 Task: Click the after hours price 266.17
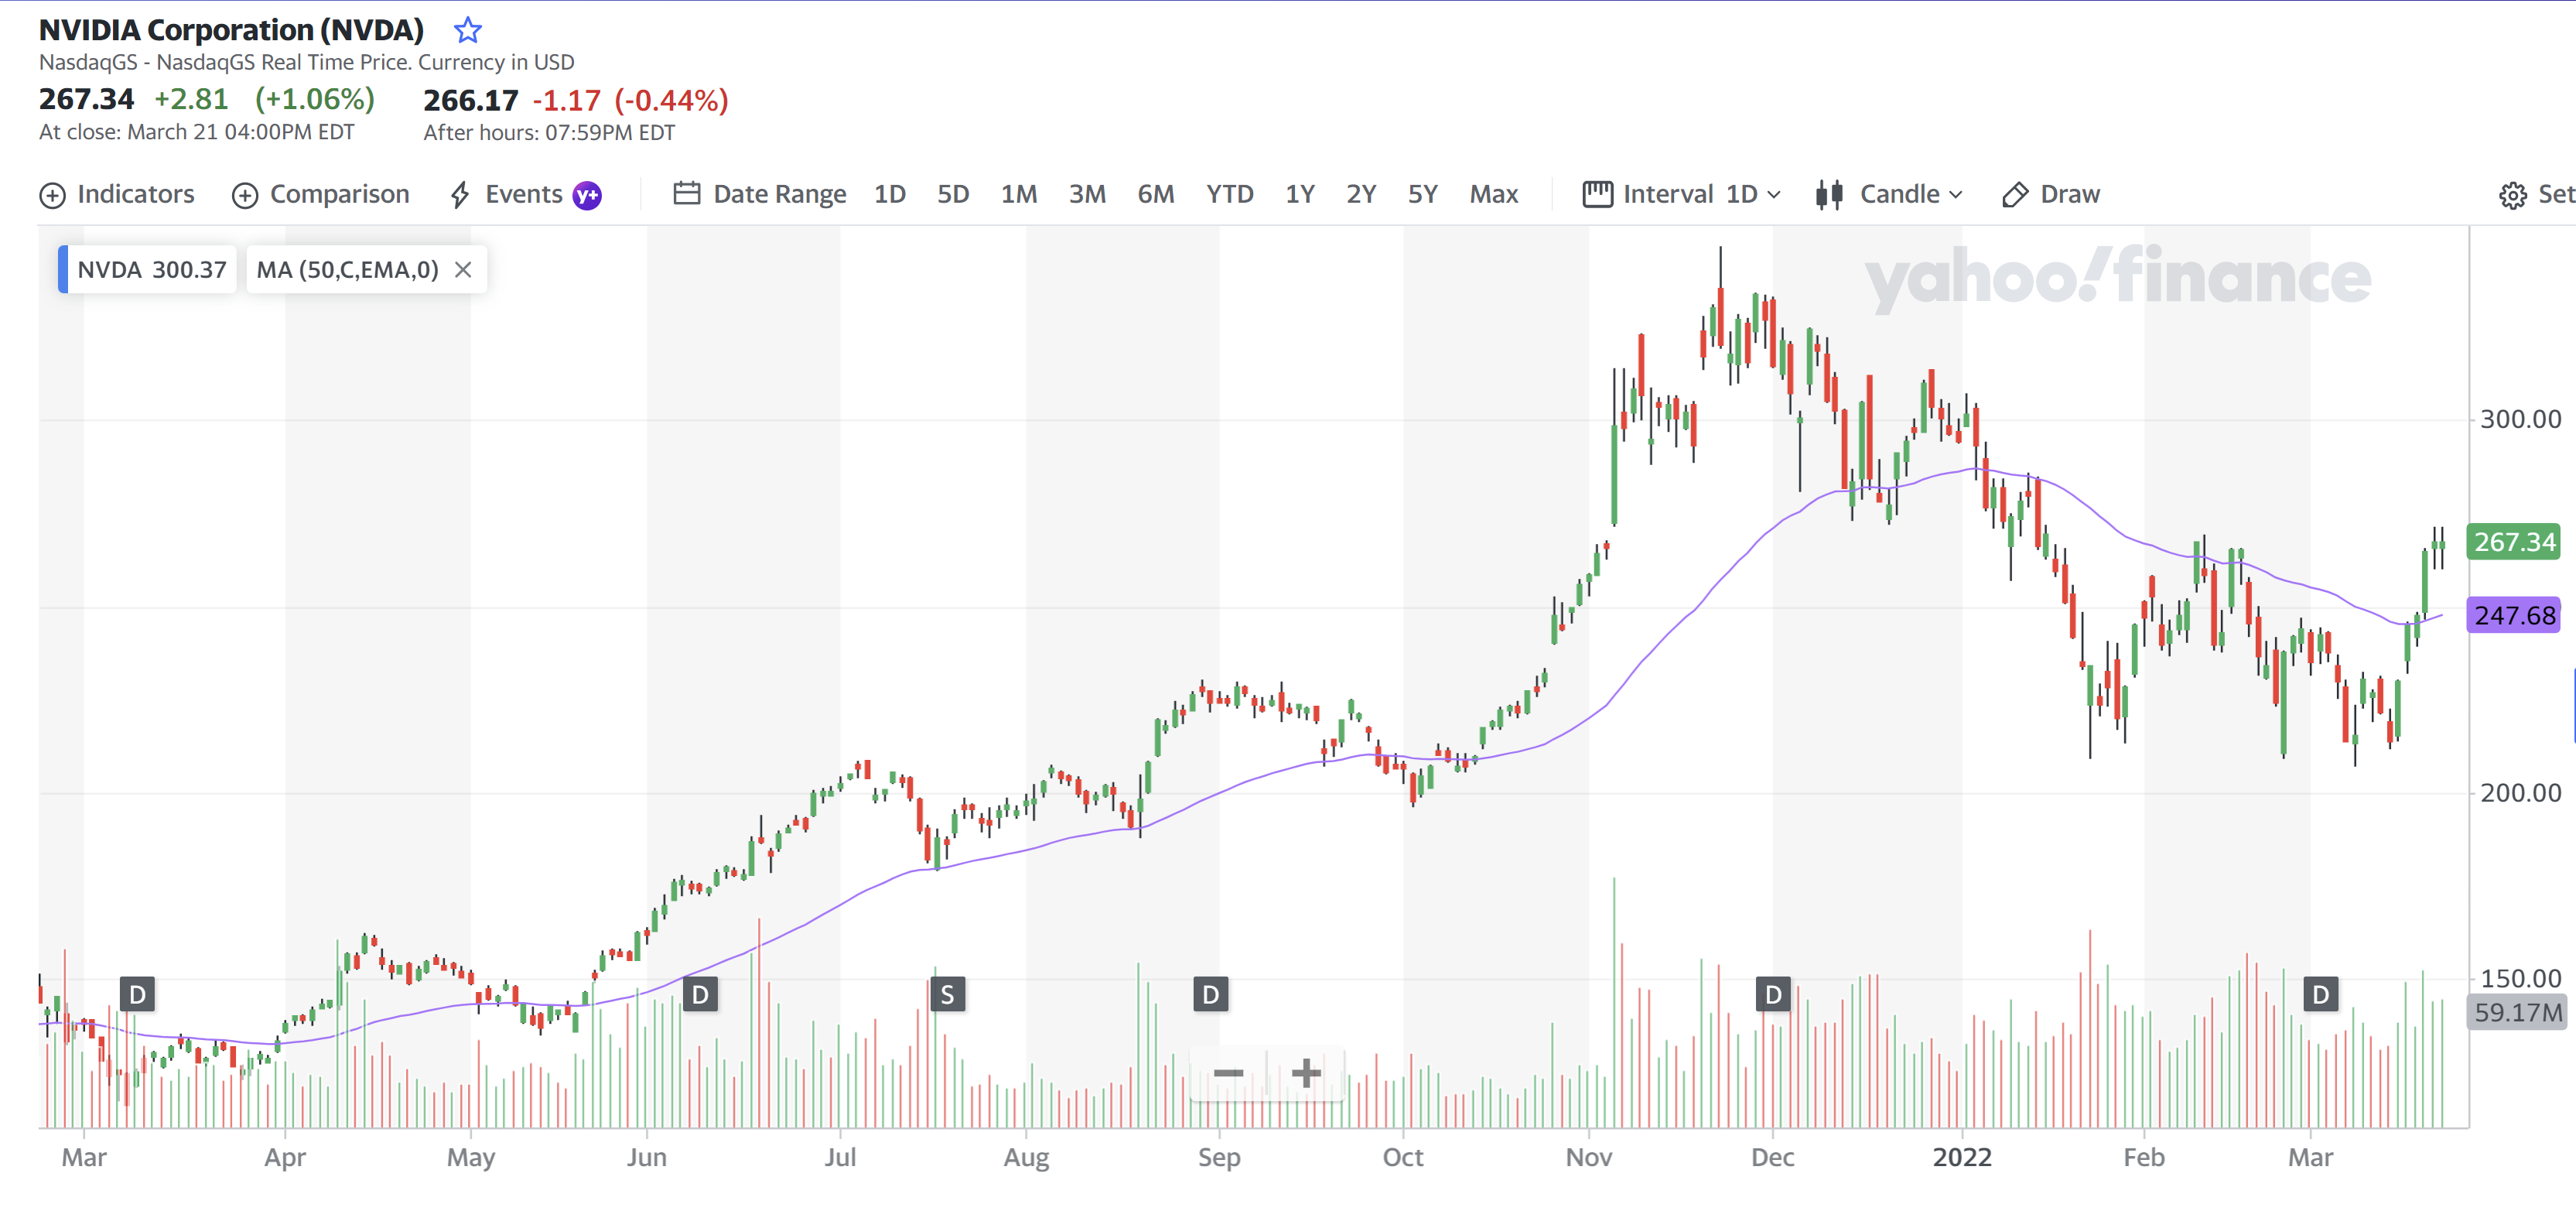pyautogui.click(x=470, y=100)
